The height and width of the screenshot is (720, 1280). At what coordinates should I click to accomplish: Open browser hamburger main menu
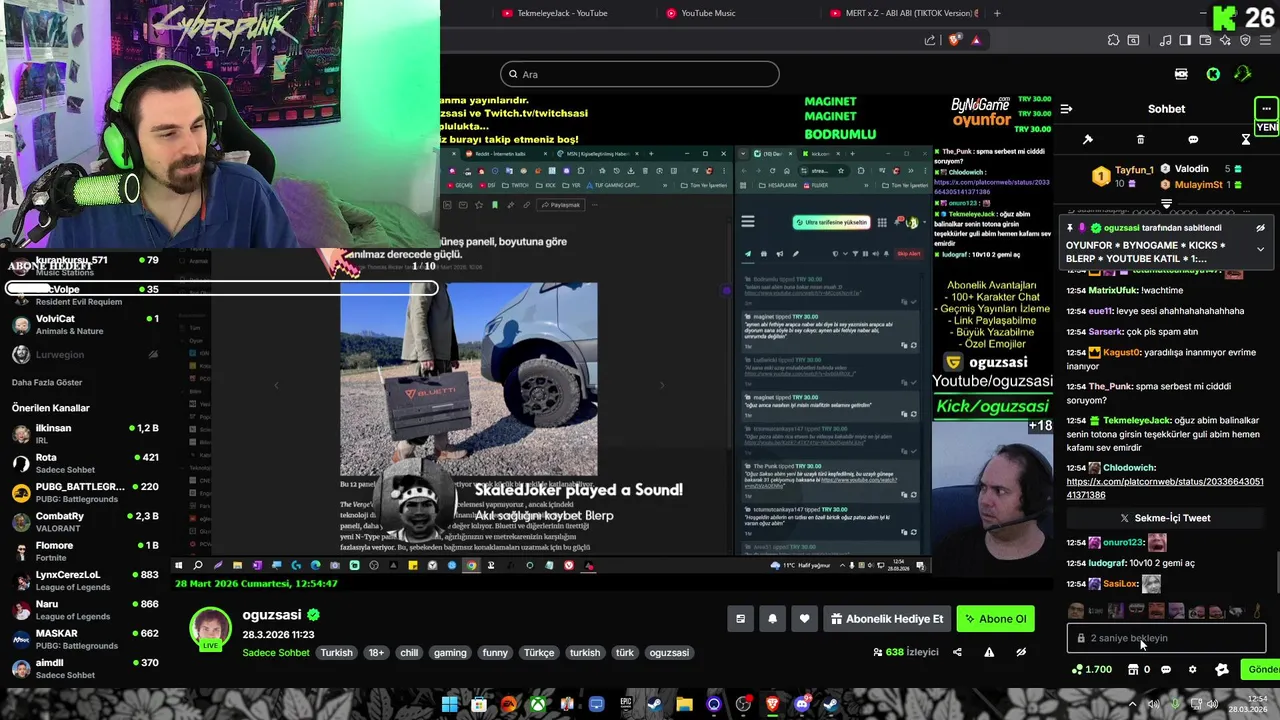[x=1267, y=40]
